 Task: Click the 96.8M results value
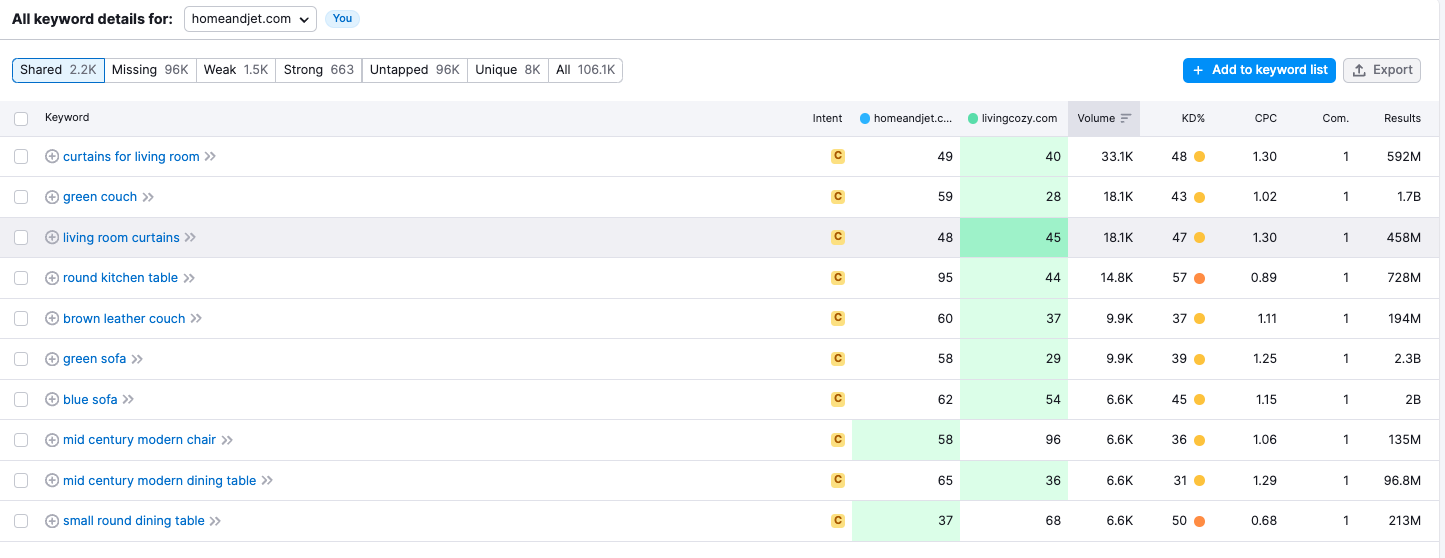point(1402,481)
